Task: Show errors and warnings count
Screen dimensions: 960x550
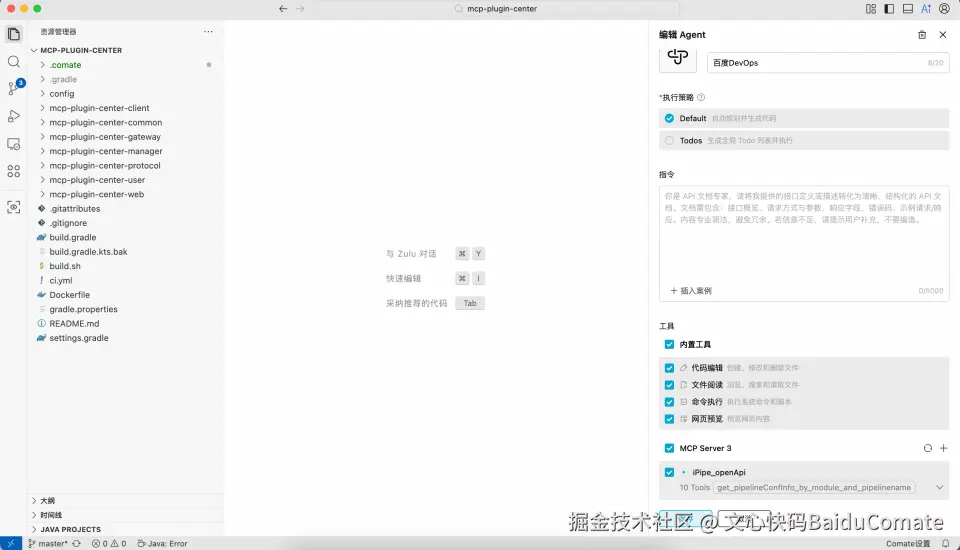Action: pos(109,544)
